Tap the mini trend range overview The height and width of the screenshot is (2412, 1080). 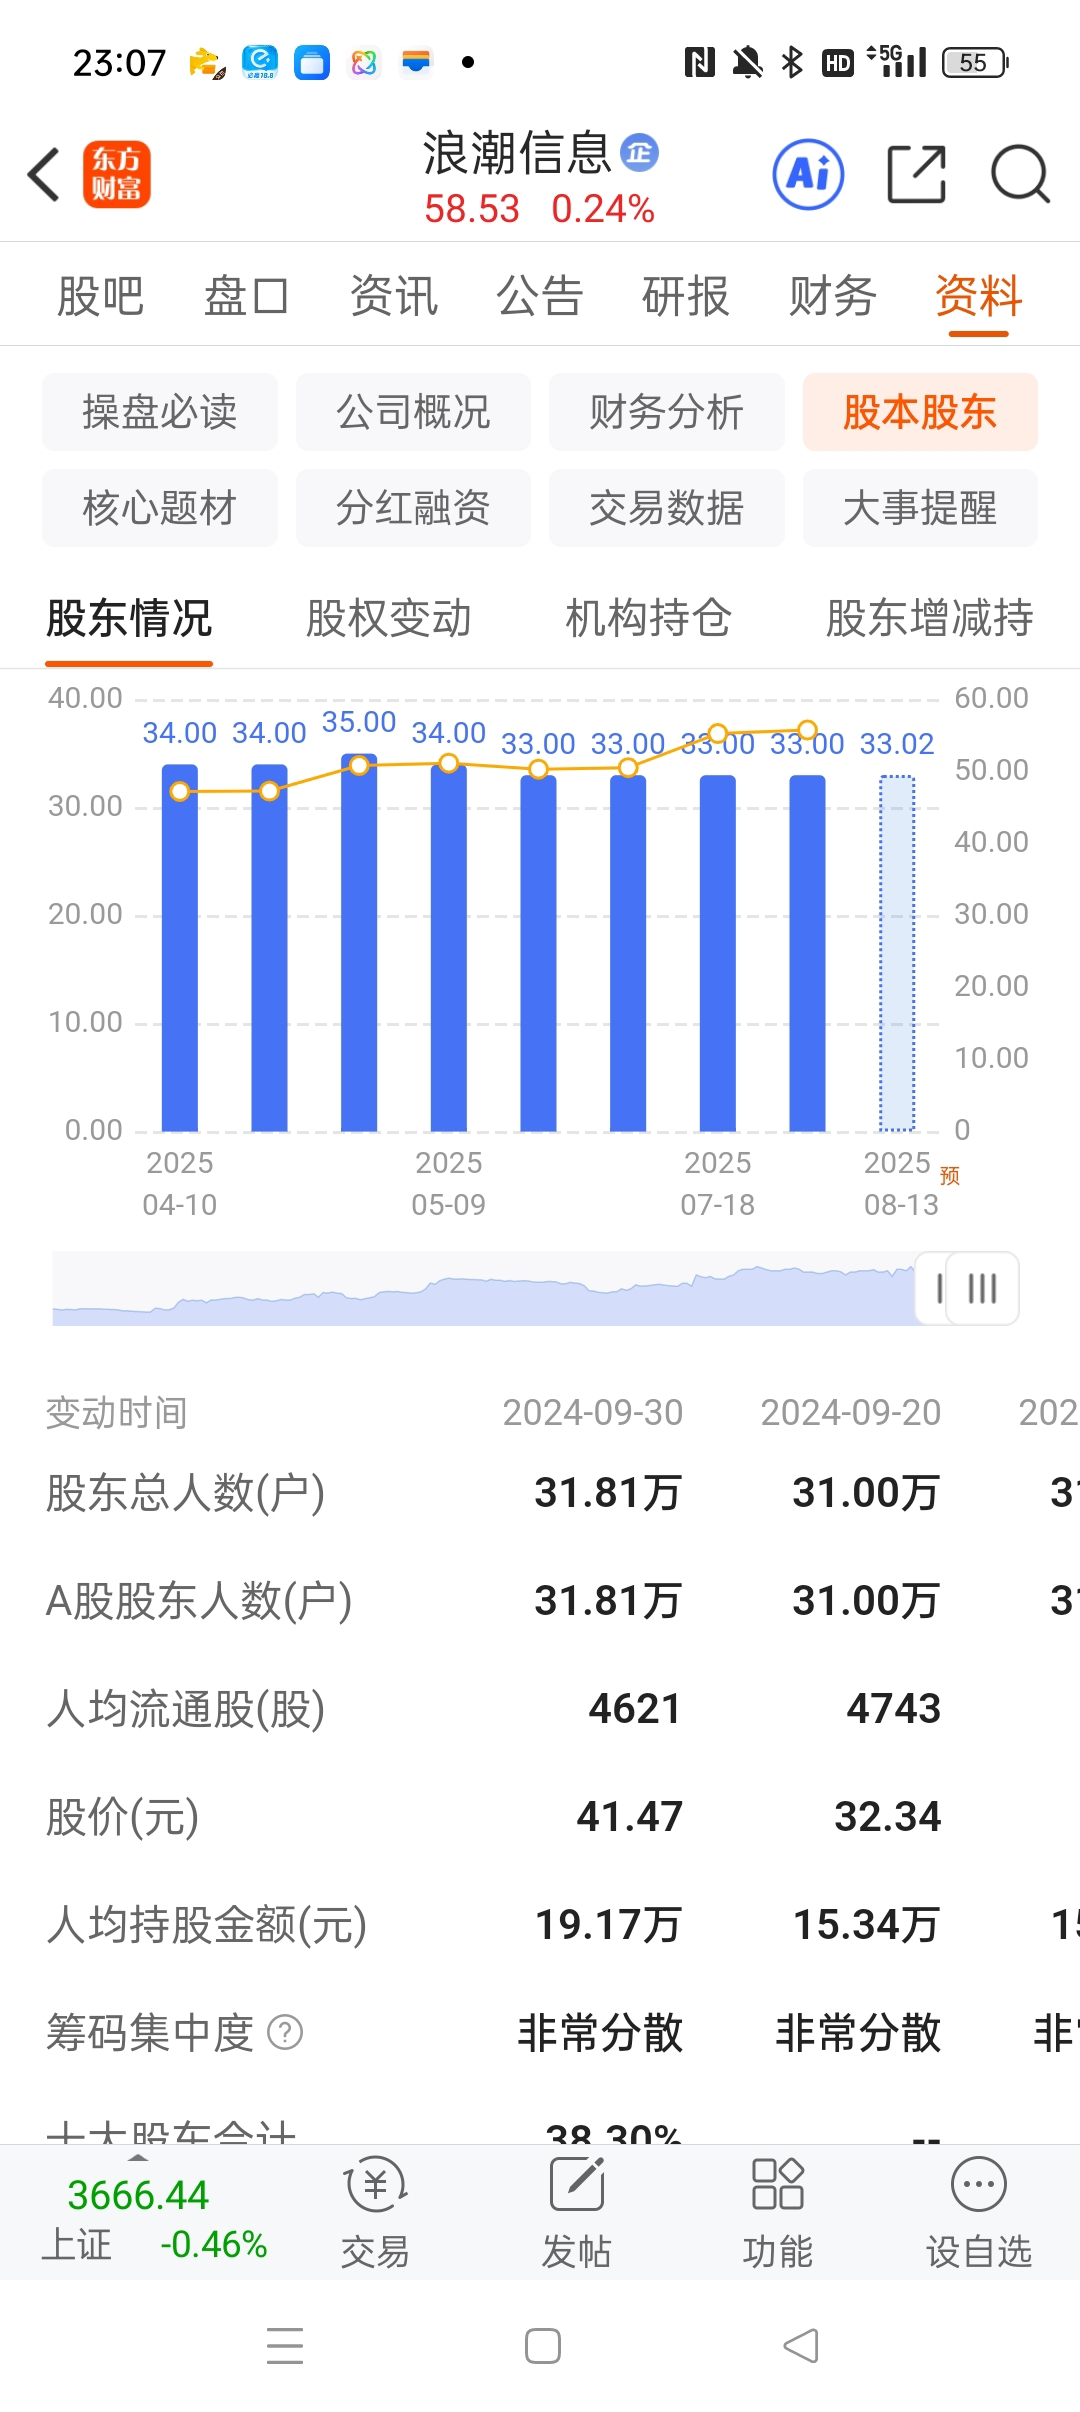pos(484,1288)
